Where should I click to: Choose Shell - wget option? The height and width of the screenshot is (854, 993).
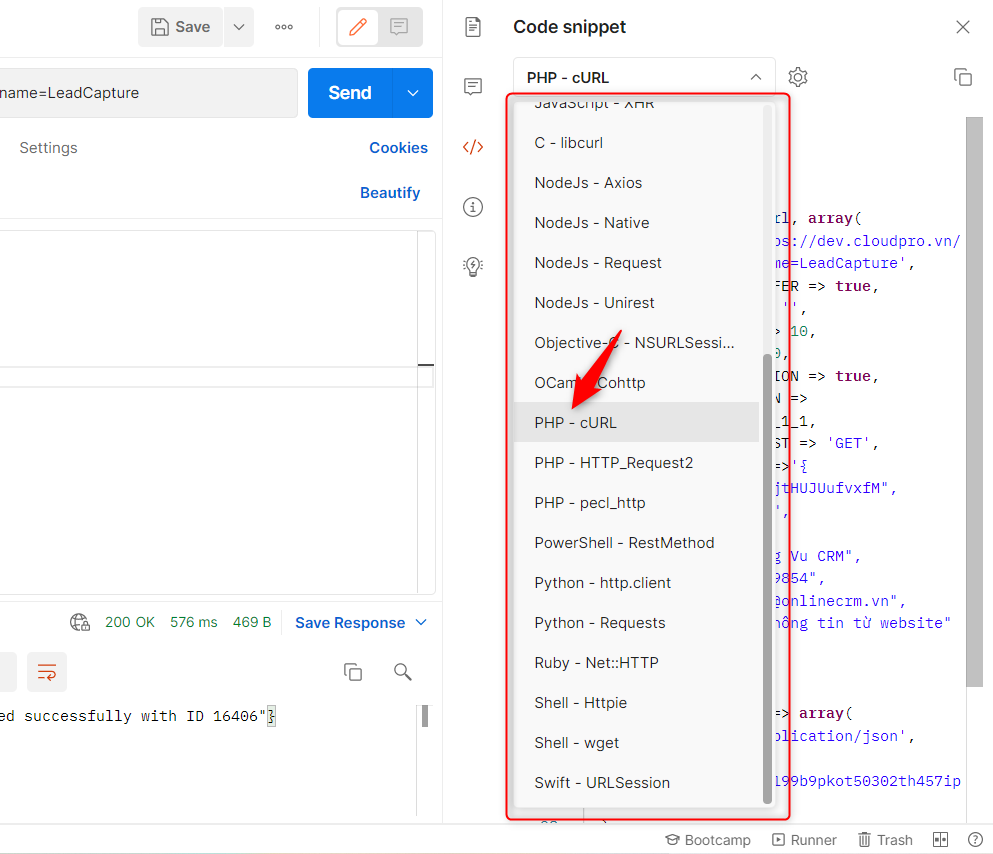[636, 742]
